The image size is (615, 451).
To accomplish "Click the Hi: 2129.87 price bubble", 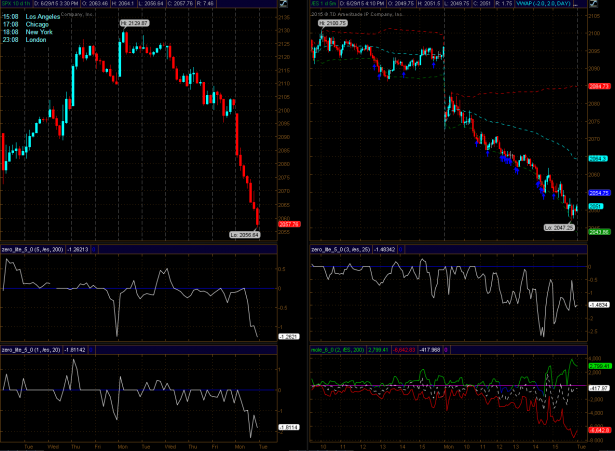I will (x=134, y=21).
